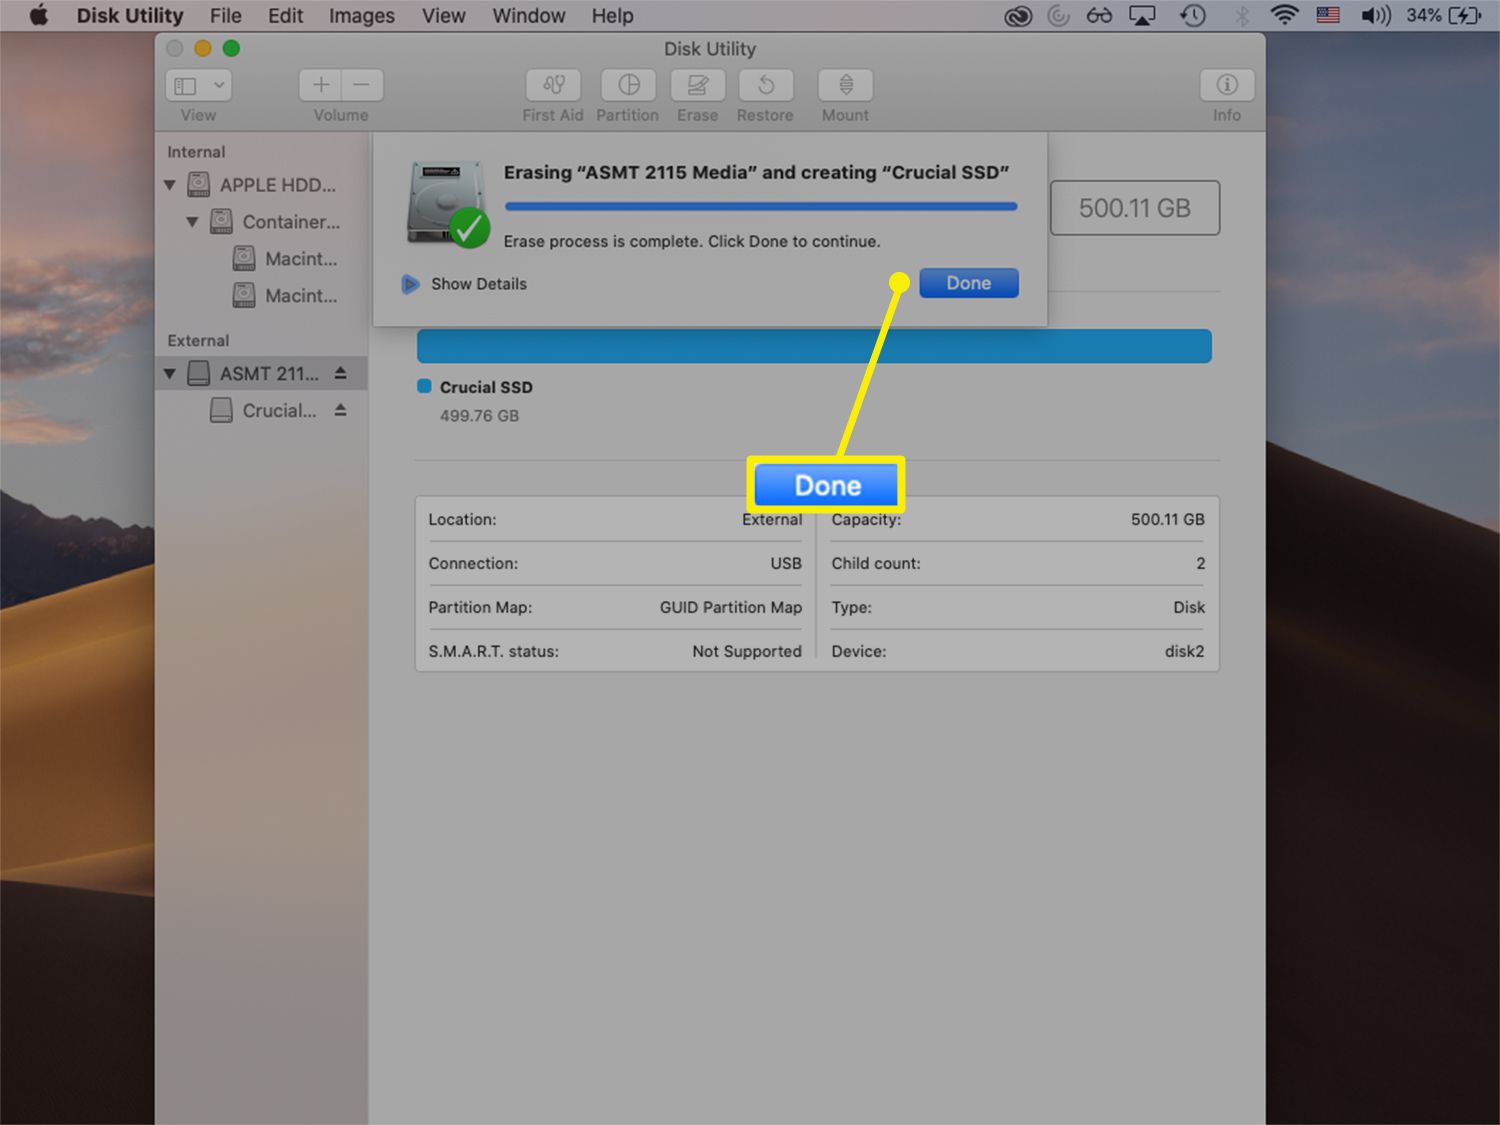Click the Creative Cloud menu bar icon
The height and width of the screenshot is (1125, 1500).
tap(1018, 16)
